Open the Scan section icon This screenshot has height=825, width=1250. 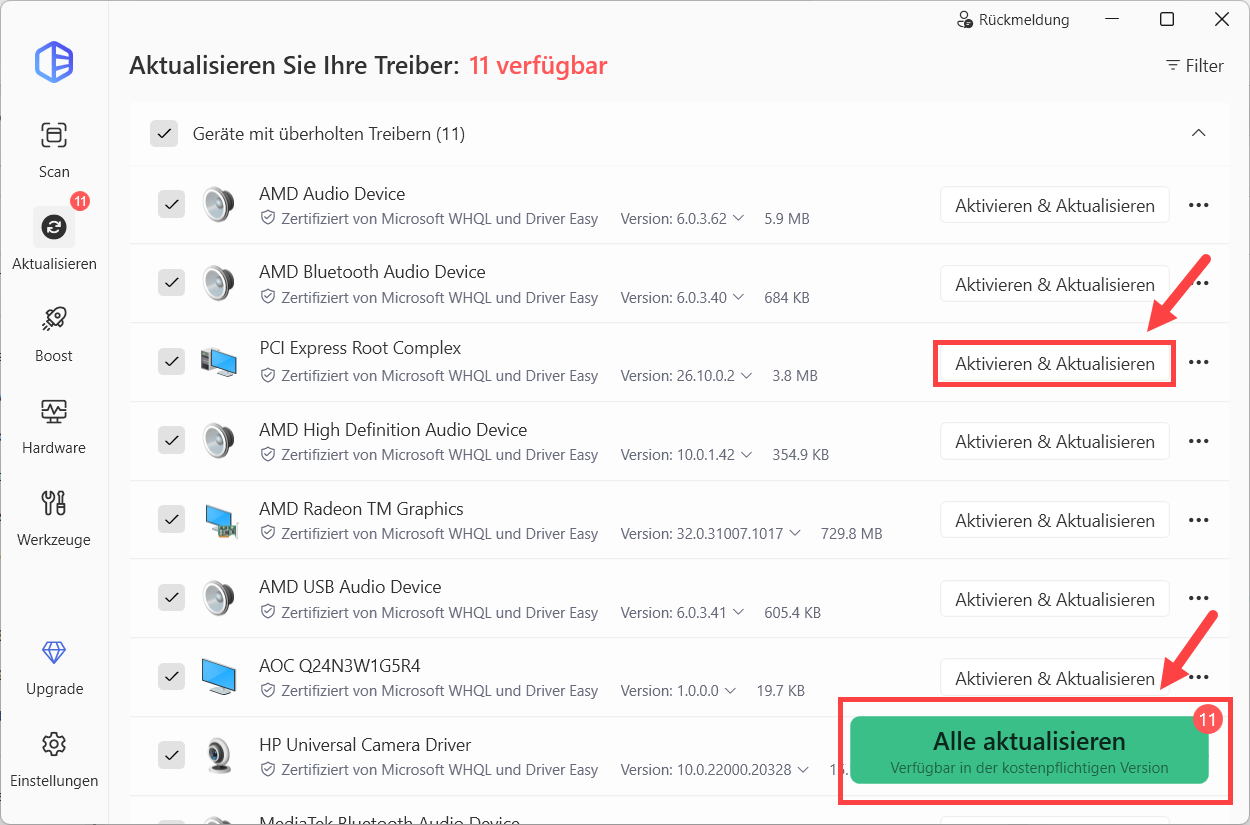click(54, 135)
